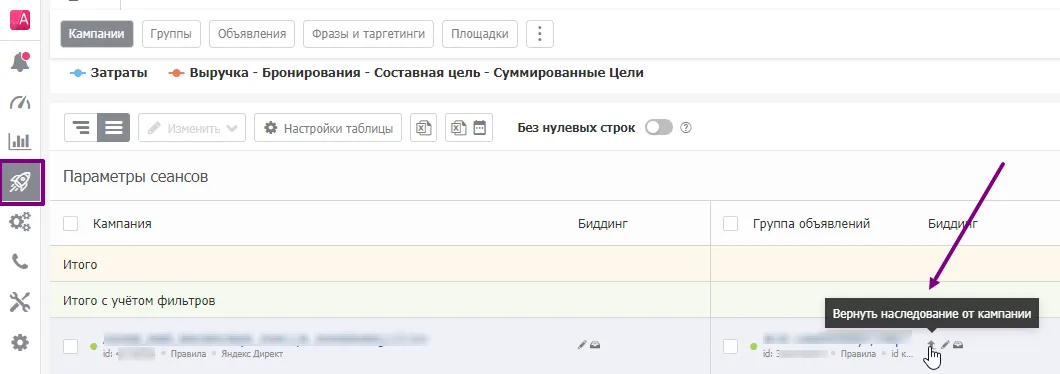Image resolution: width=1060 pixels, height=374 pixels.
Task: Open the notifications bell in sidebar
Action: [x=20, y=62]
